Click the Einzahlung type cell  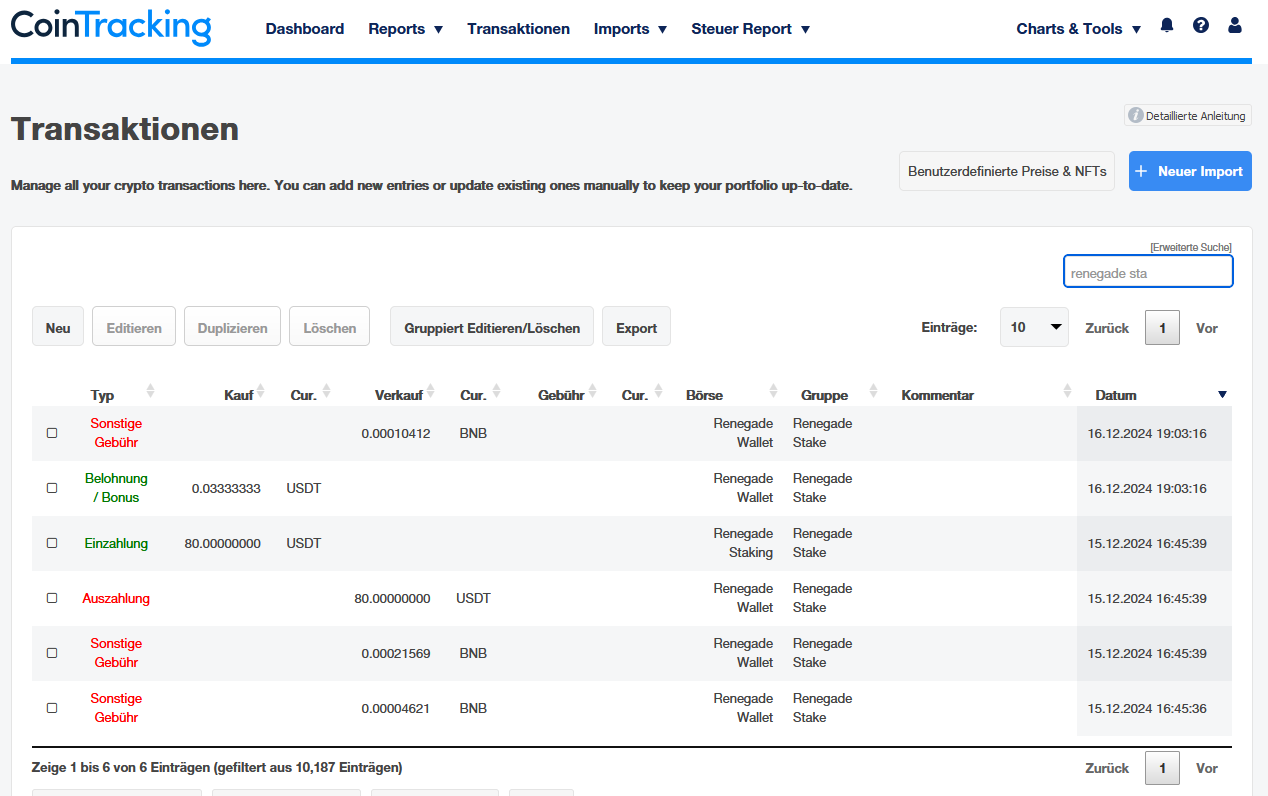point(116,543)
